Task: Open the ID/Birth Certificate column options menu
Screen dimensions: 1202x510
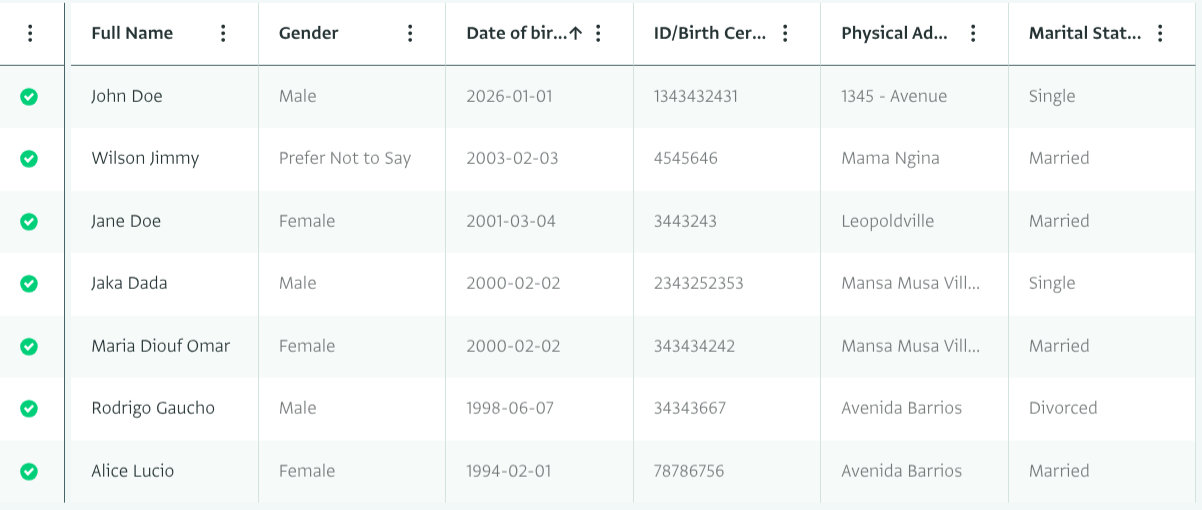Action: point(785,33)
